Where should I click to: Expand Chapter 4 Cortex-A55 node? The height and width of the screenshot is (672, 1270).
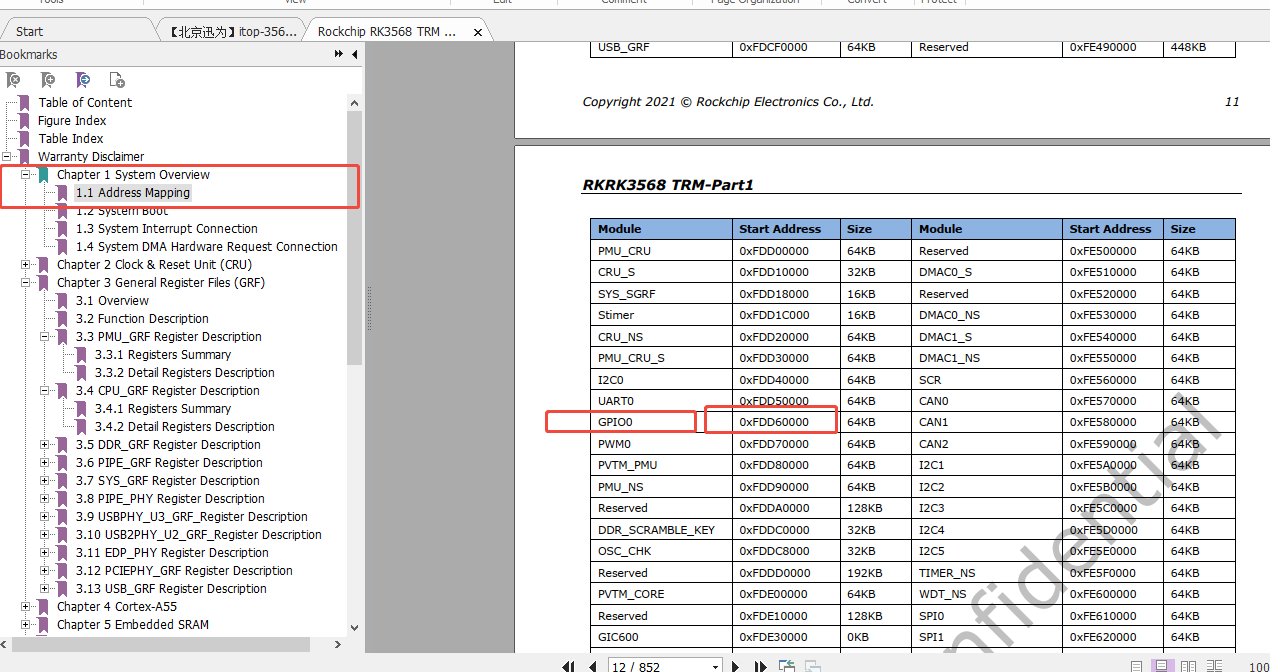point(26,607)
